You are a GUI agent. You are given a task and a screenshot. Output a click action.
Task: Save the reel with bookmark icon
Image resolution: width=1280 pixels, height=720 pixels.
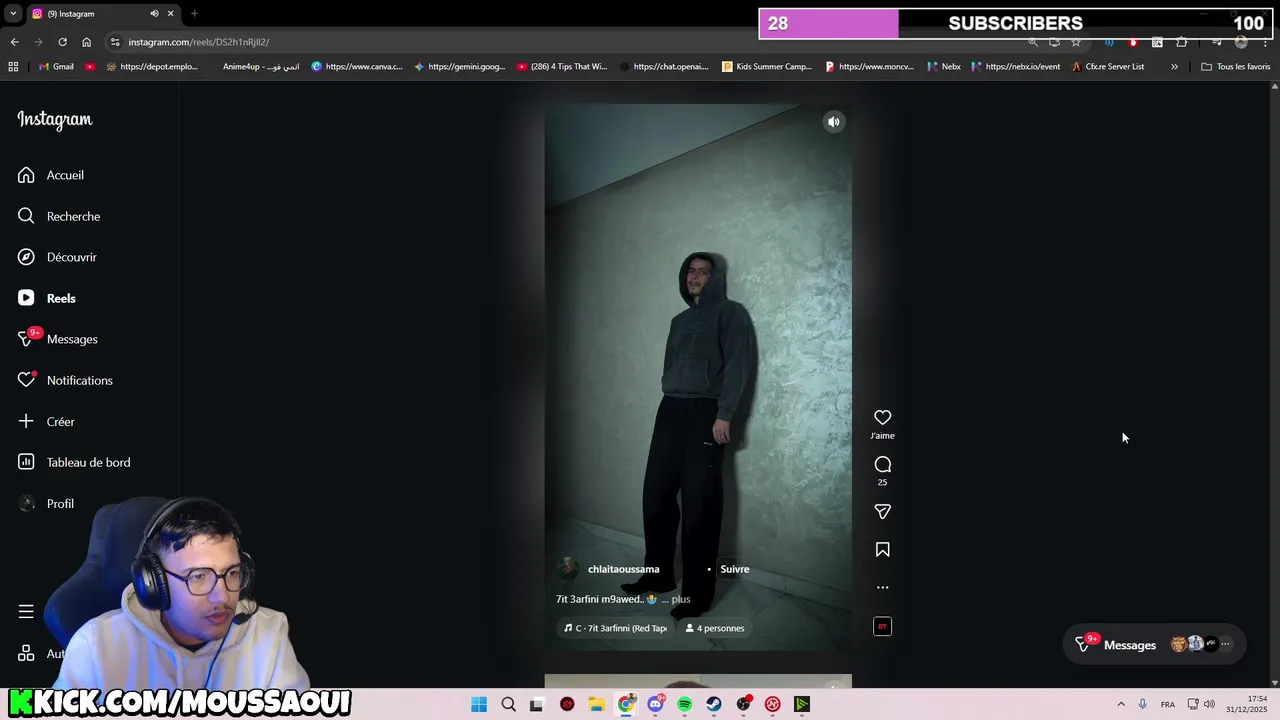tap(882, 549)
